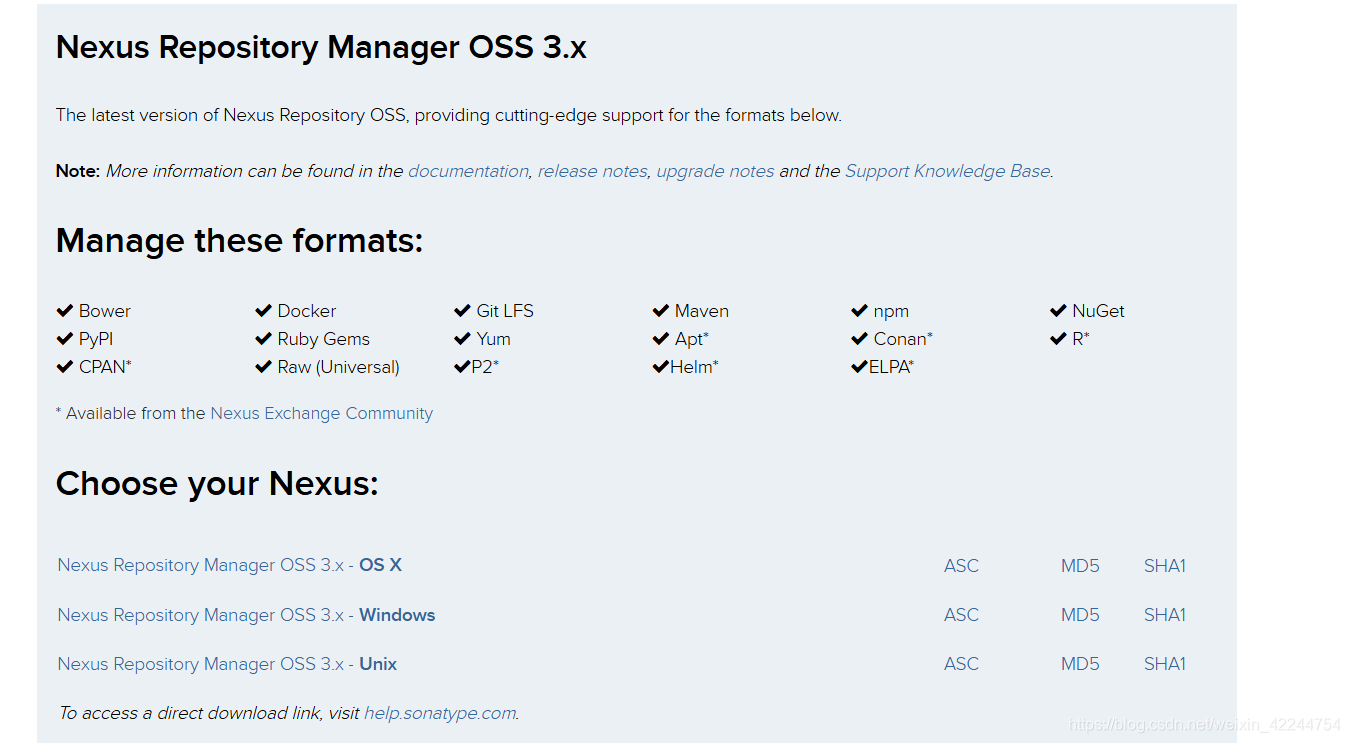Click the checkmark icon beside Conan
Viewport: 1350px width, 743px height.
pyautogui.click(x=860, y=339)
